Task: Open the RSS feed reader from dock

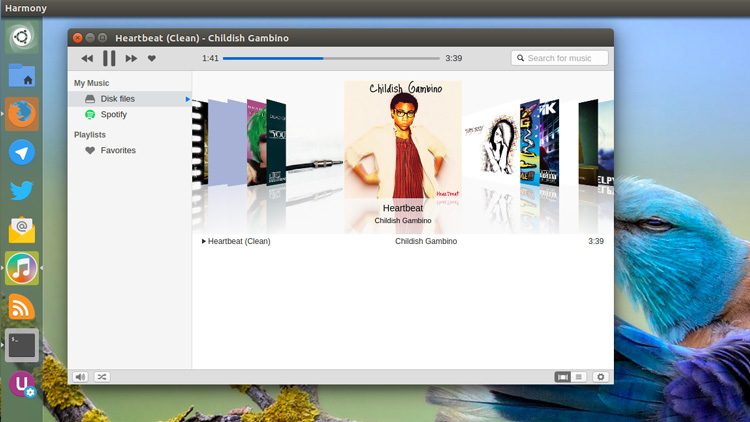Action: click(22, 307)
